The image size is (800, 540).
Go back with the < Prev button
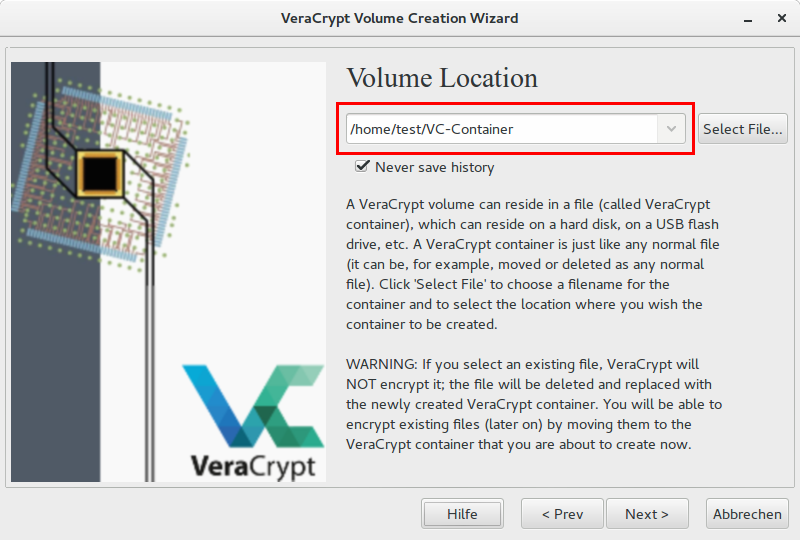(562, 514)
